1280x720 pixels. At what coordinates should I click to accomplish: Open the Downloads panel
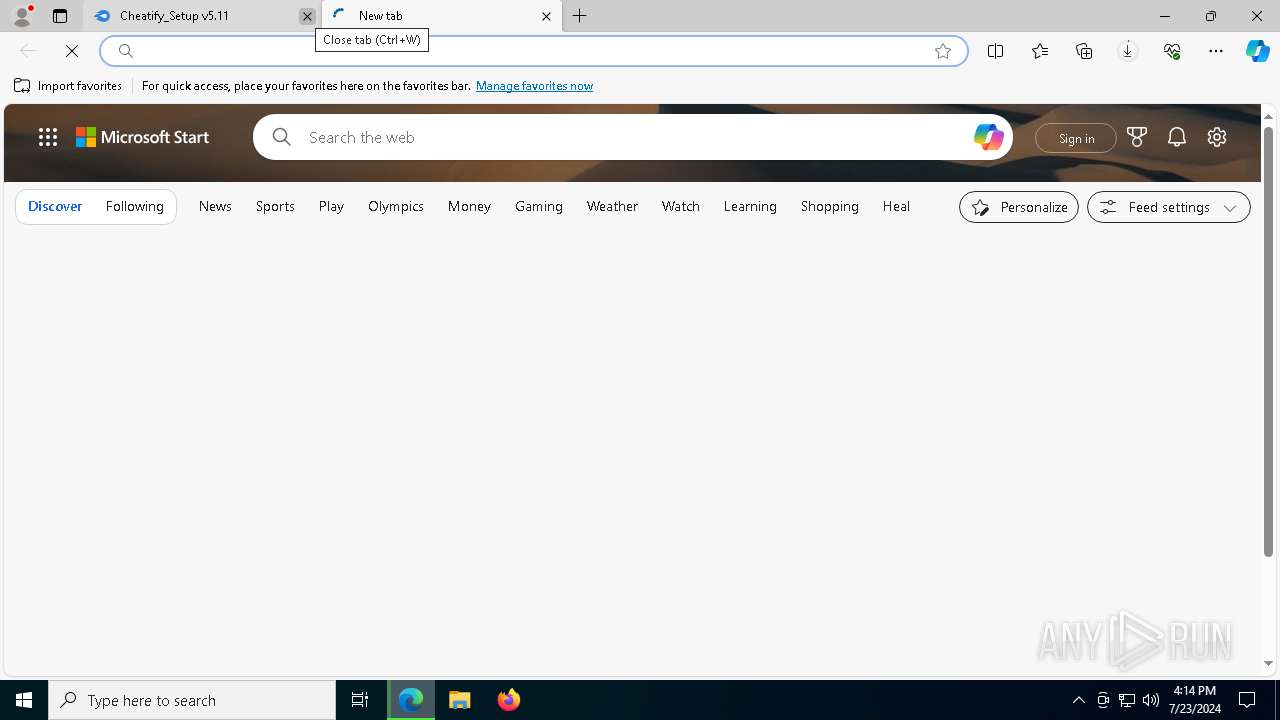1128,51
